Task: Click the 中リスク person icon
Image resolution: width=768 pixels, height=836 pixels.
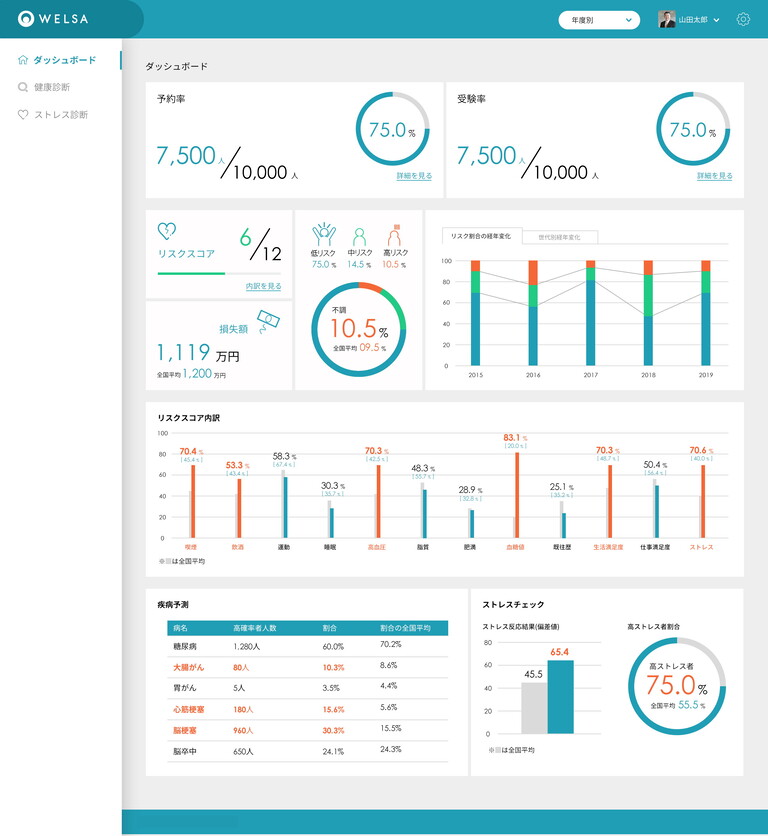Action: click(x=359, y=237)
